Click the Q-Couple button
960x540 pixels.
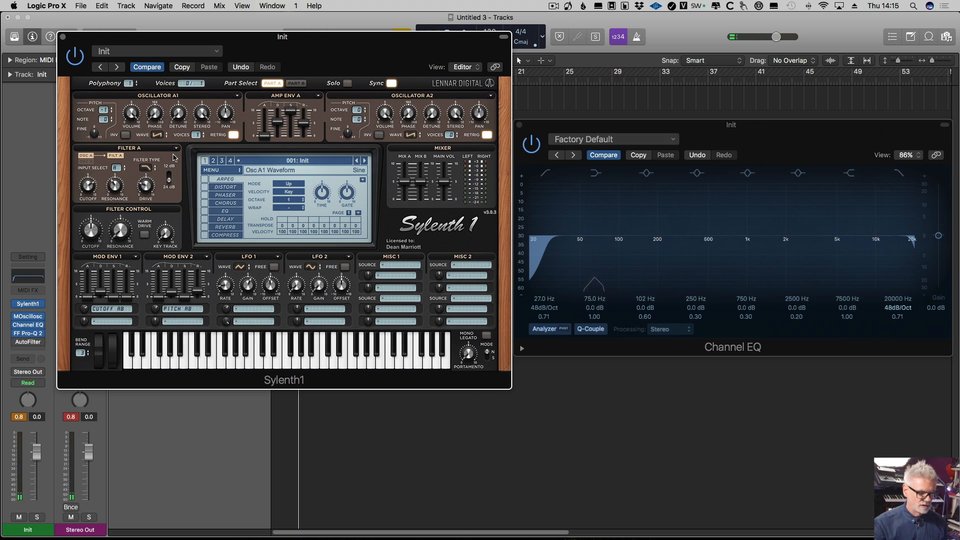tap(590, 329)
